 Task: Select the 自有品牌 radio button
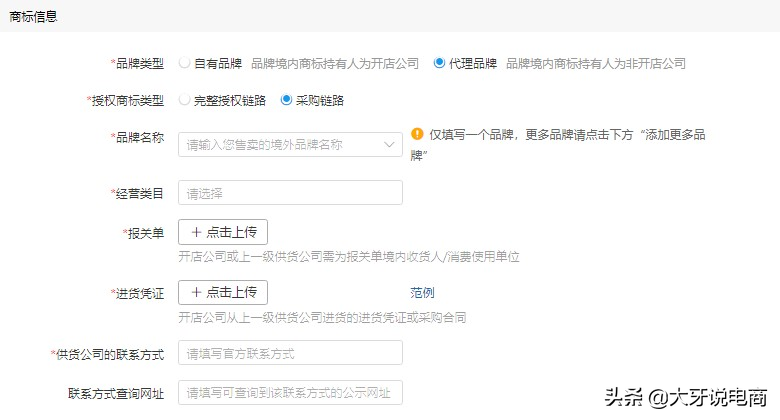(184, 63)
